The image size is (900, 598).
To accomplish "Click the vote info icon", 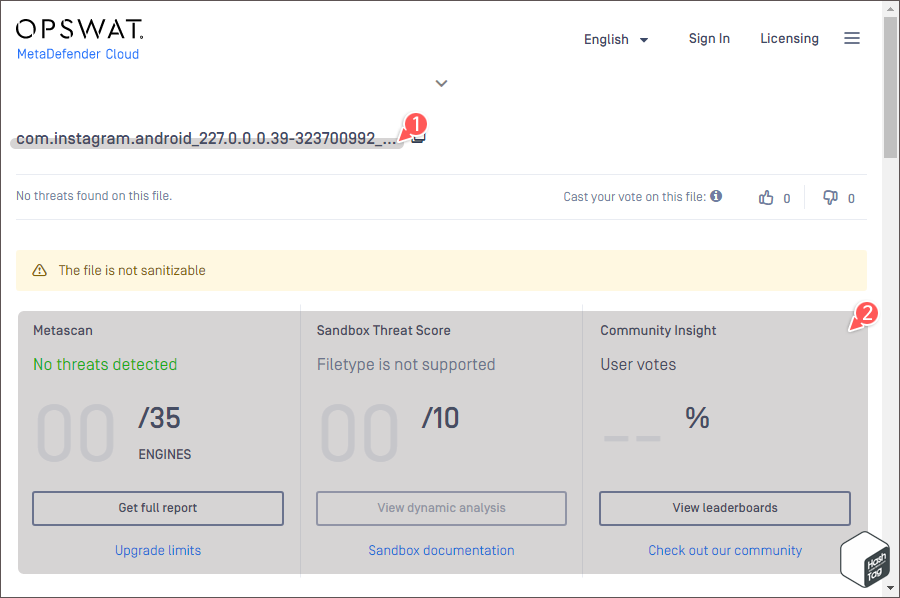I will [716, 196].
